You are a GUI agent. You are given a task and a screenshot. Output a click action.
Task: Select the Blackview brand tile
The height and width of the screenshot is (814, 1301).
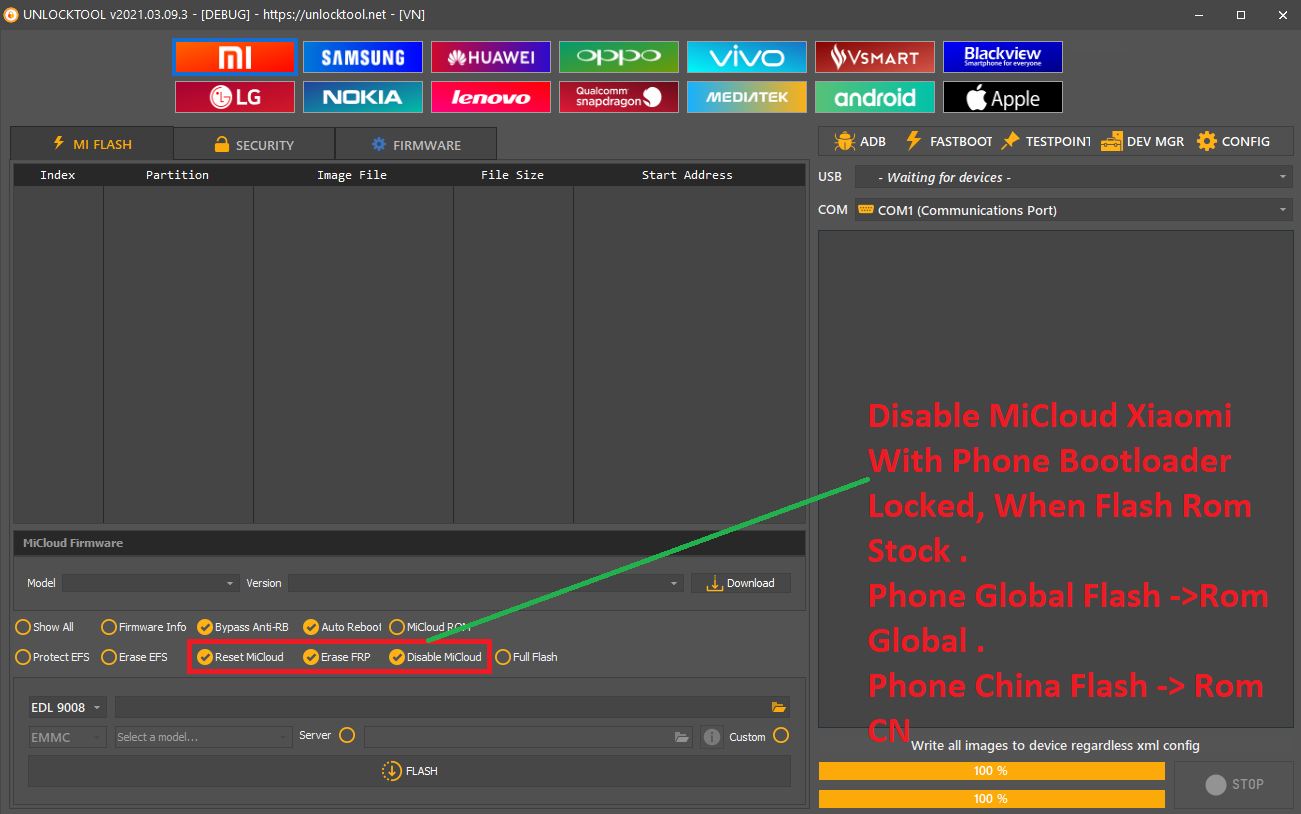pyautogui.click(x=1003, y=57)
